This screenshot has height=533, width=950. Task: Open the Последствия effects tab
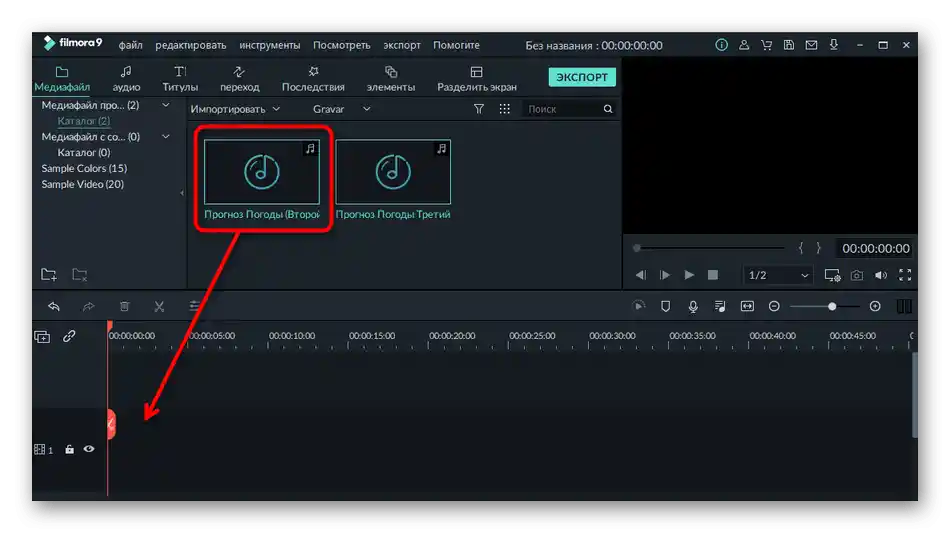click(x=313, y=79)
